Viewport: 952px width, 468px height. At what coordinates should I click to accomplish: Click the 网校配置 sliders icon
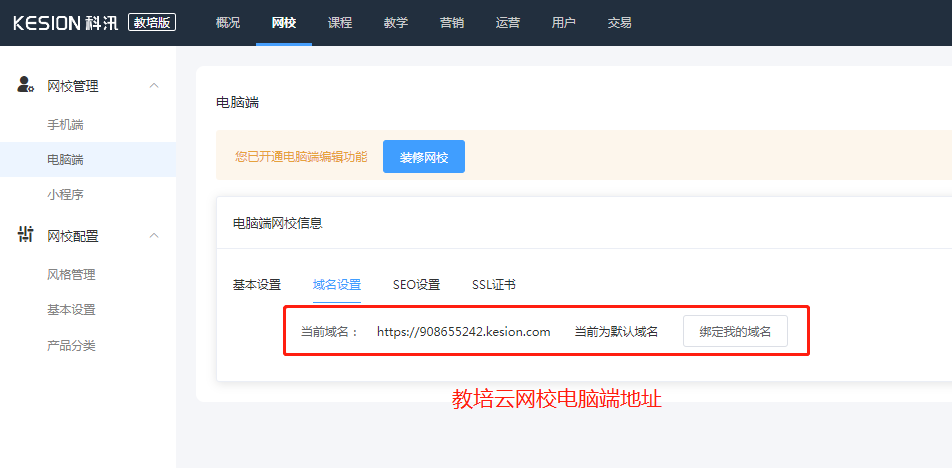pos(26,235)
